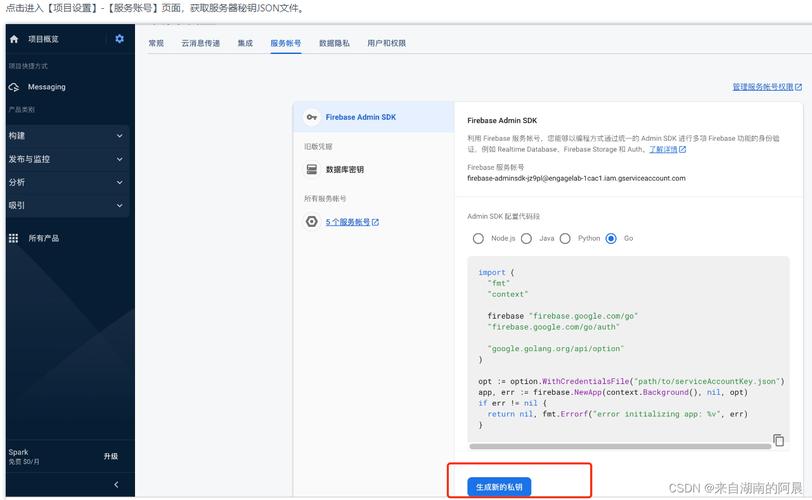Collapse the sidebar with the left chevron
The height and width of the screenshot is (500, 812).
pyautogui.click(x=116, y=484)
